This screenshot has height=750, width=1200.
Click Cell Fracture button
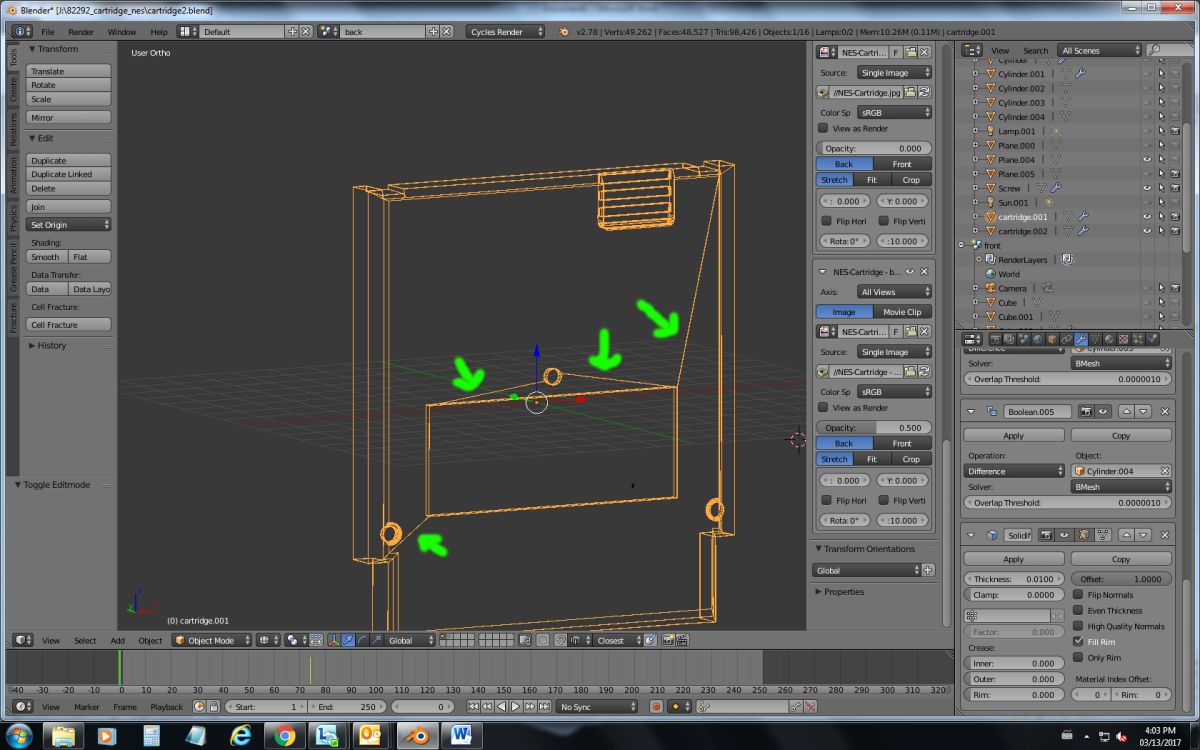[69, 325]
